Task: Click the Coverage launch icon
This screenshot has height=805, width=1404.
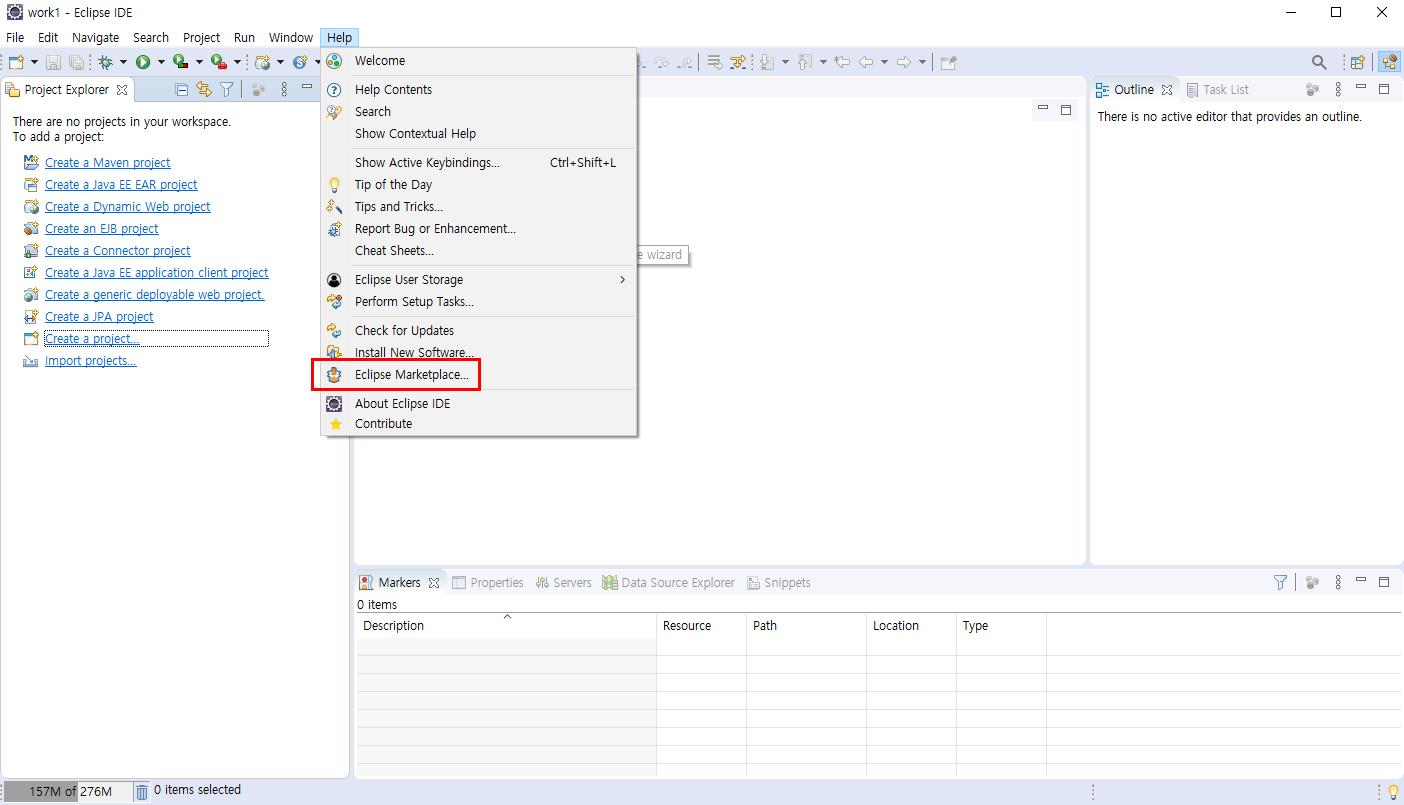Action: pyautogui.click(x=180, y=62)
